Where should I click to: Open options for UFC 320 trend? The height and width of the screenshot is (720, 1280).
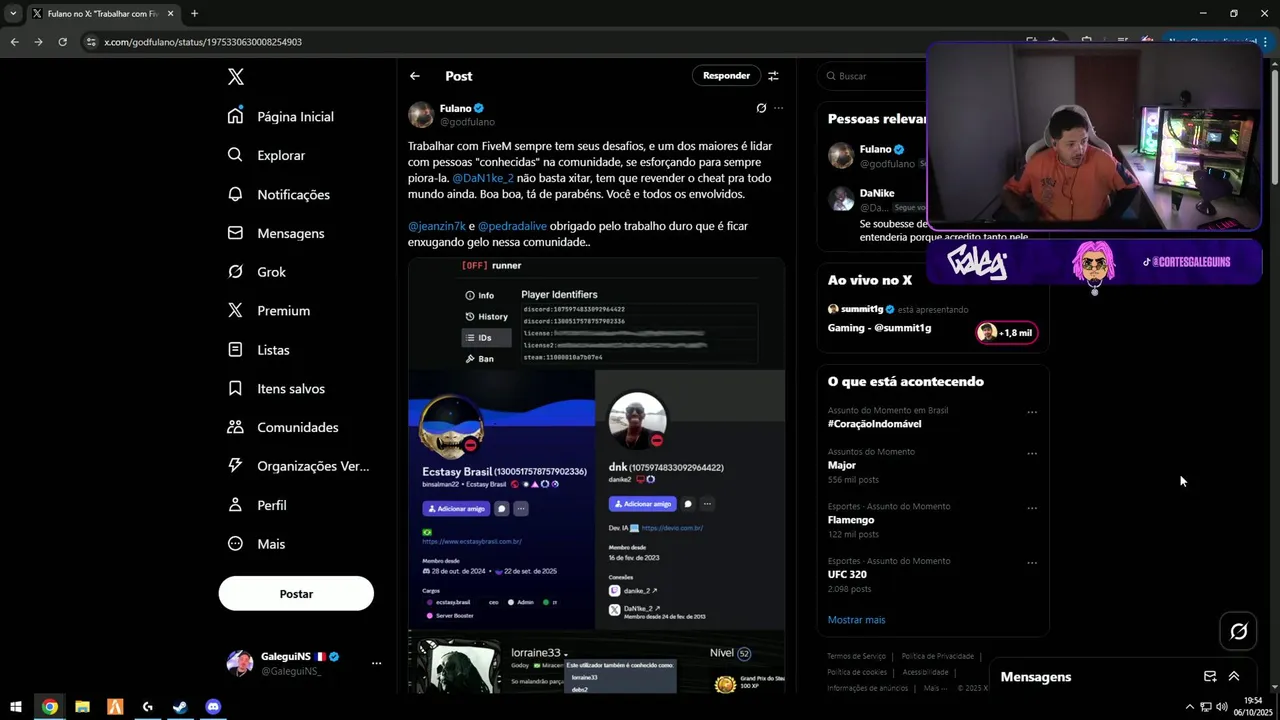pyautogui.click(x=1032, y=563)
